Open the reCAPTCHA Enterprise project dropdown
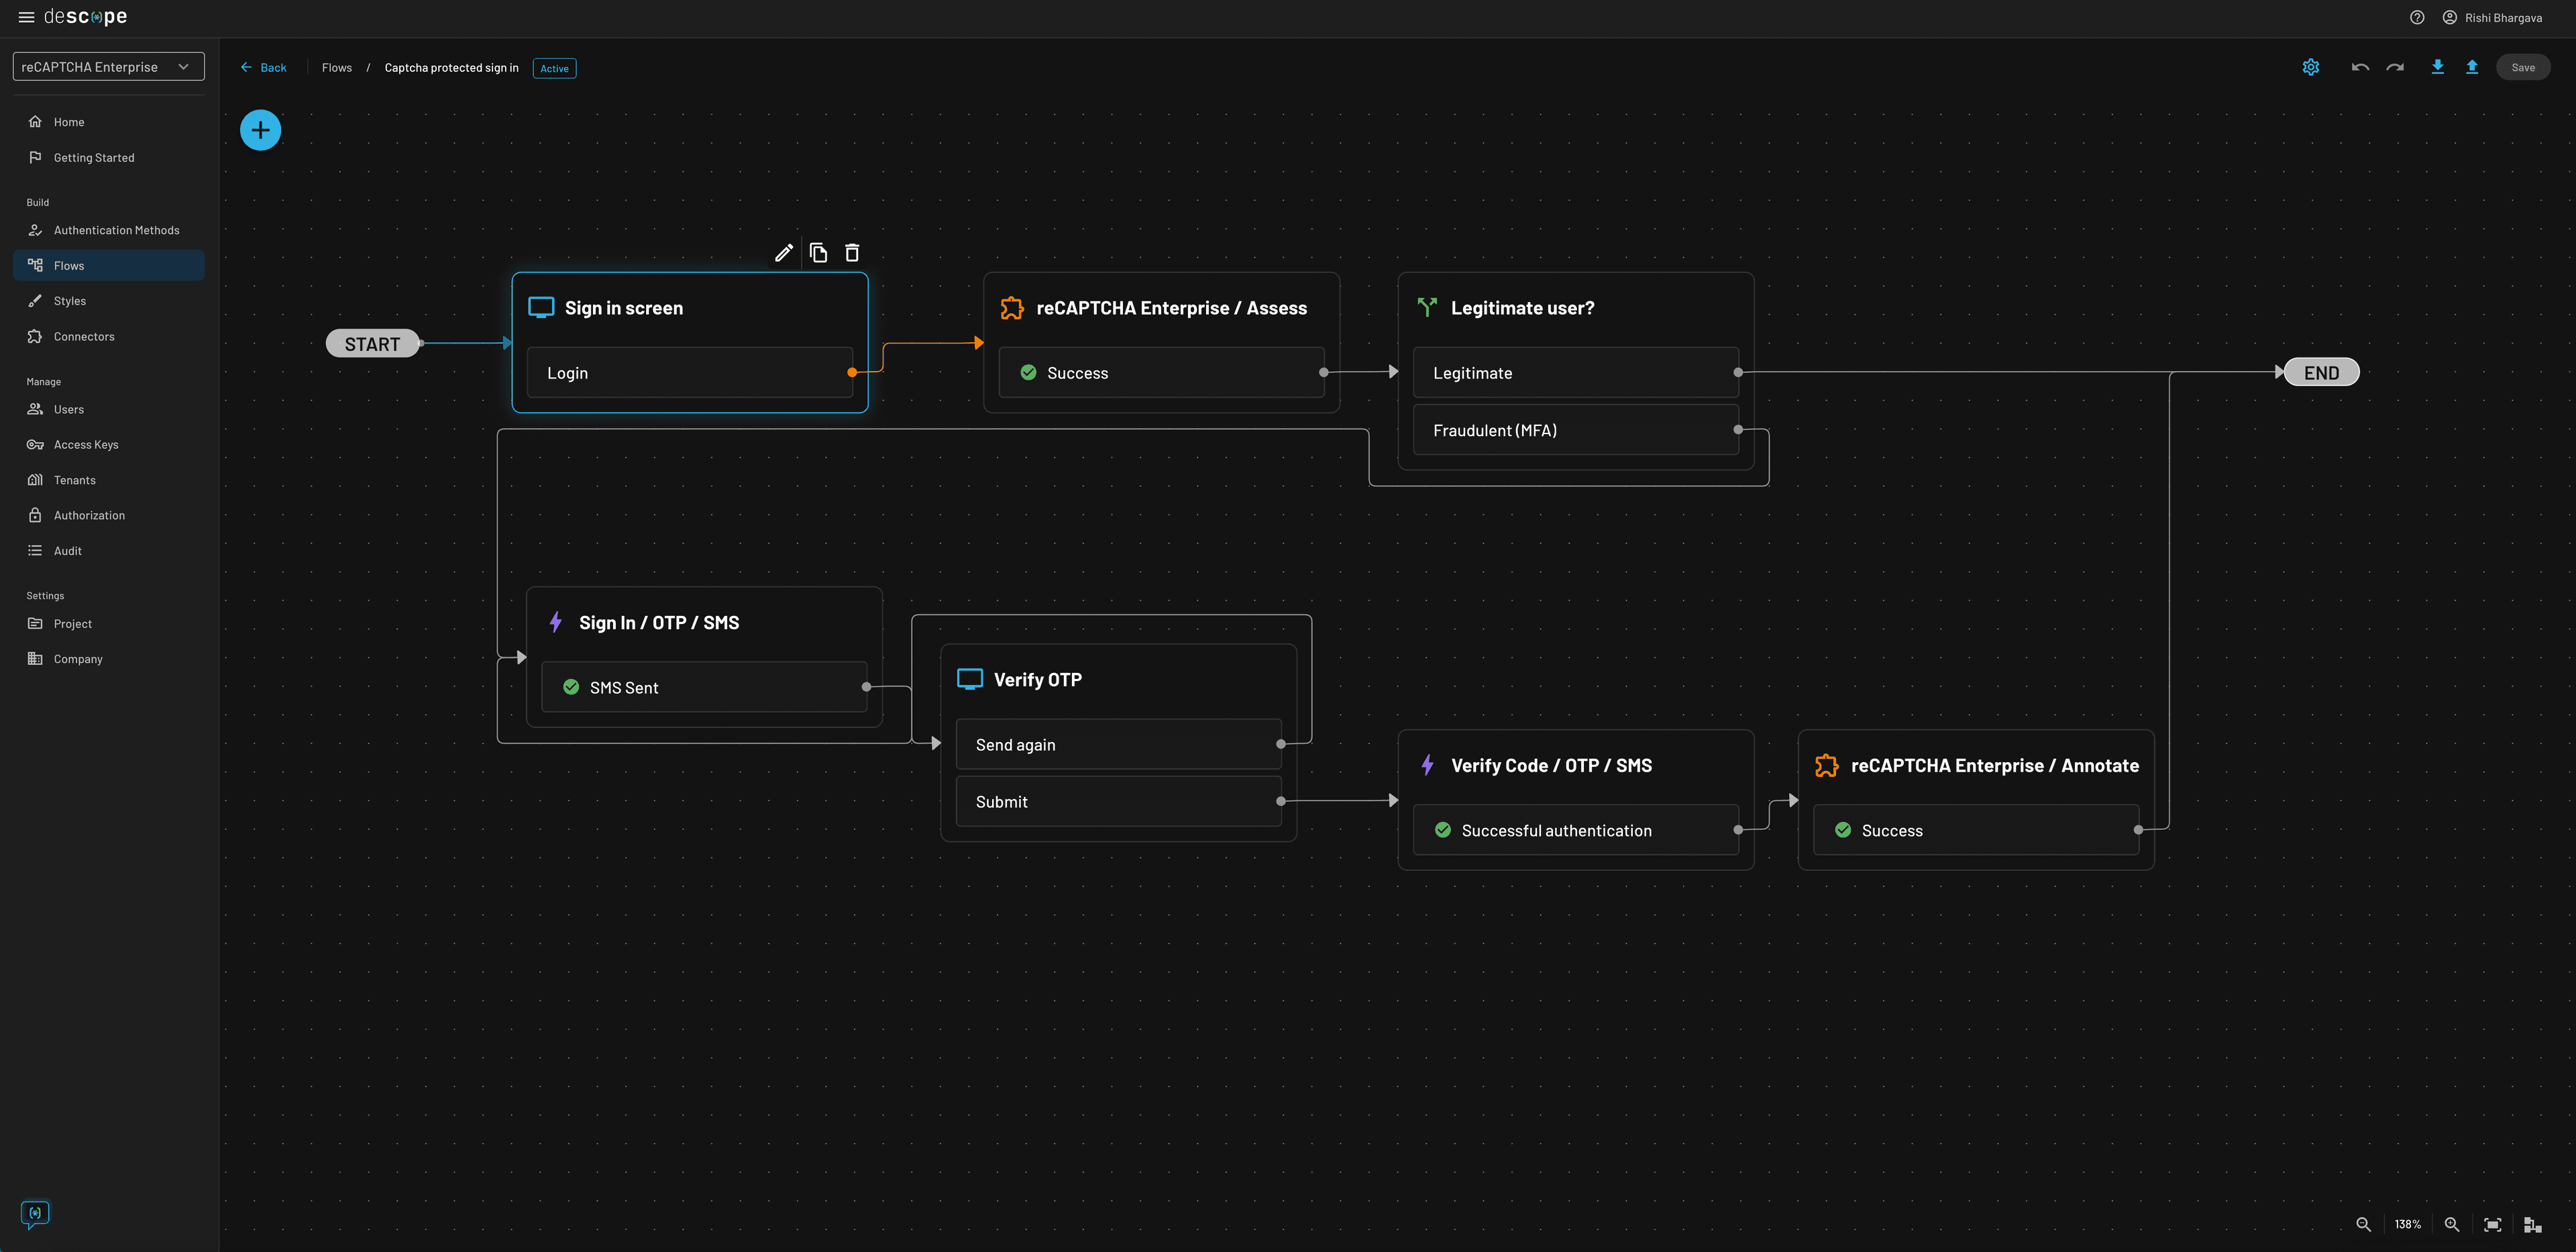This screenshot has width=2576, height=1252. pyautogui.click(x=108, y=67)
